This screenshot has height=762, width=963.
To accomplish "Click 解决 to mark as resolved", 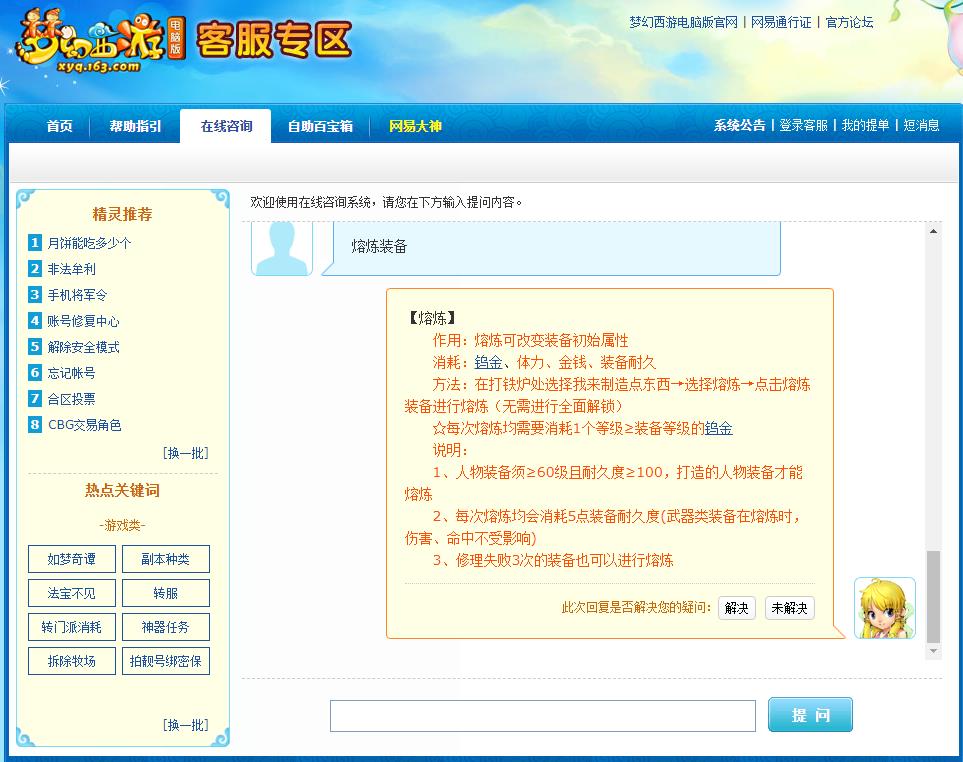I will coord(736,608).
